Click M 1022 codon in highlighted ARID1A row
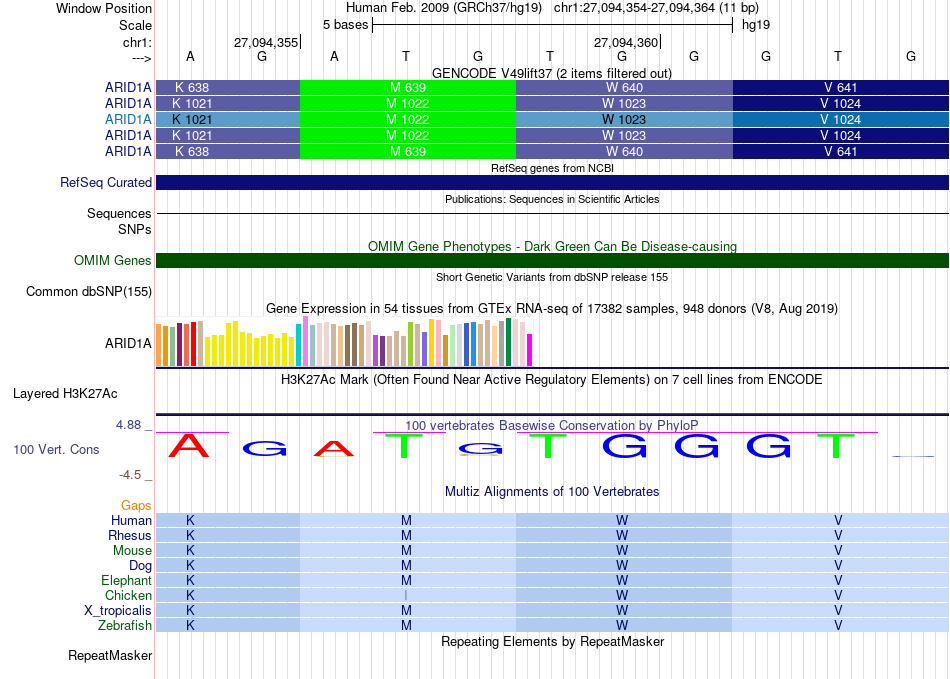 pos(408,119)
